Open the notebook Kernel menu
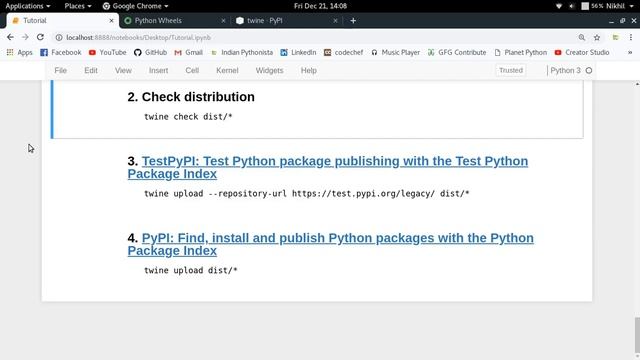 [227, 71]
